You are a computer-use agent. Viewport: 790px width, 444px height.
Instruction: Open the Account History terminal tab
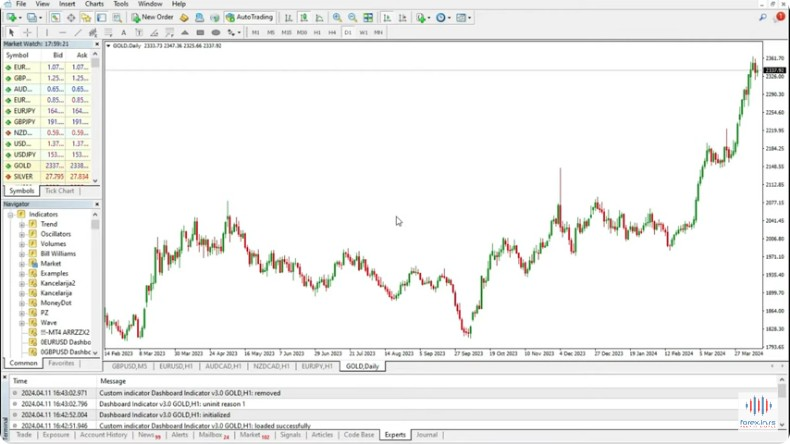point(103,434)
